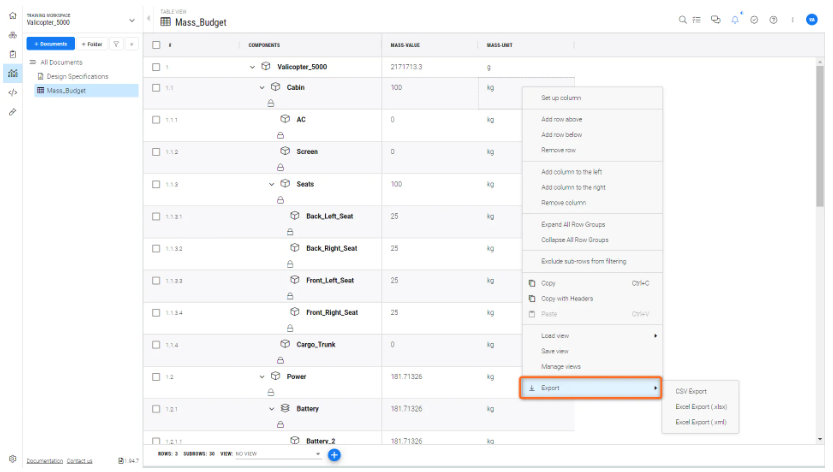The width and height of the screenshot is (833, 472).
Task: Select Add row below in context menu
Action: [x=561, y=134]
